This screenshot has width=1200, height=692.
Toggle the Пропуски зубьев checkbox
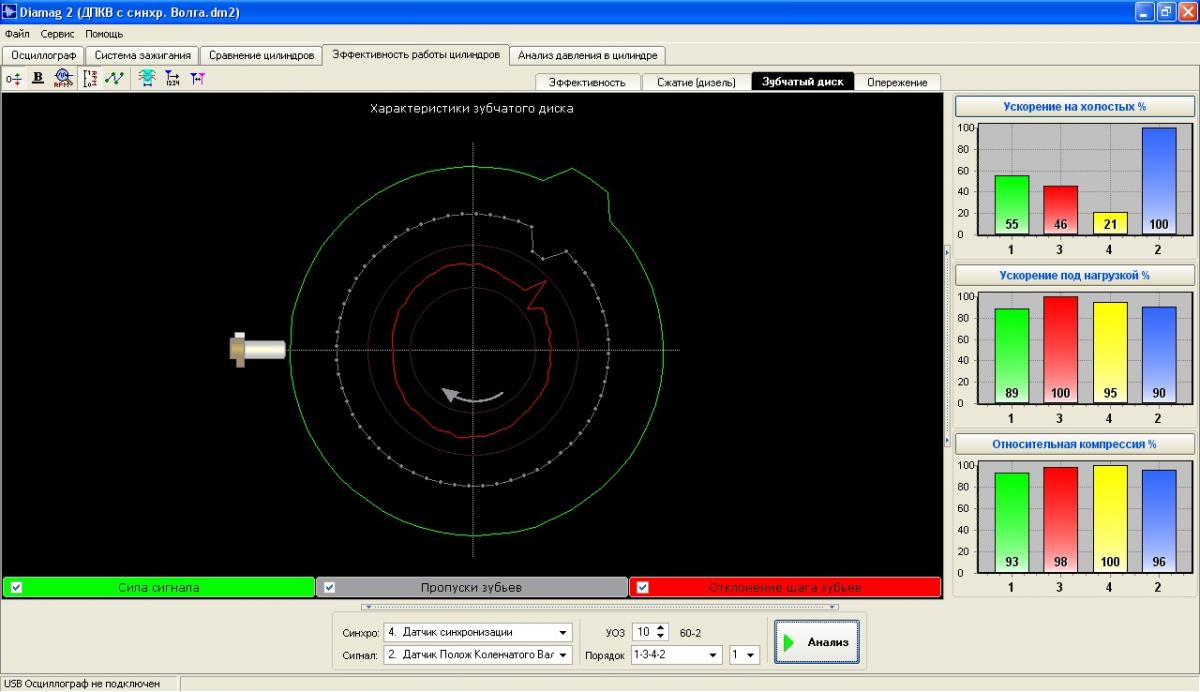[x=329, y=587]
